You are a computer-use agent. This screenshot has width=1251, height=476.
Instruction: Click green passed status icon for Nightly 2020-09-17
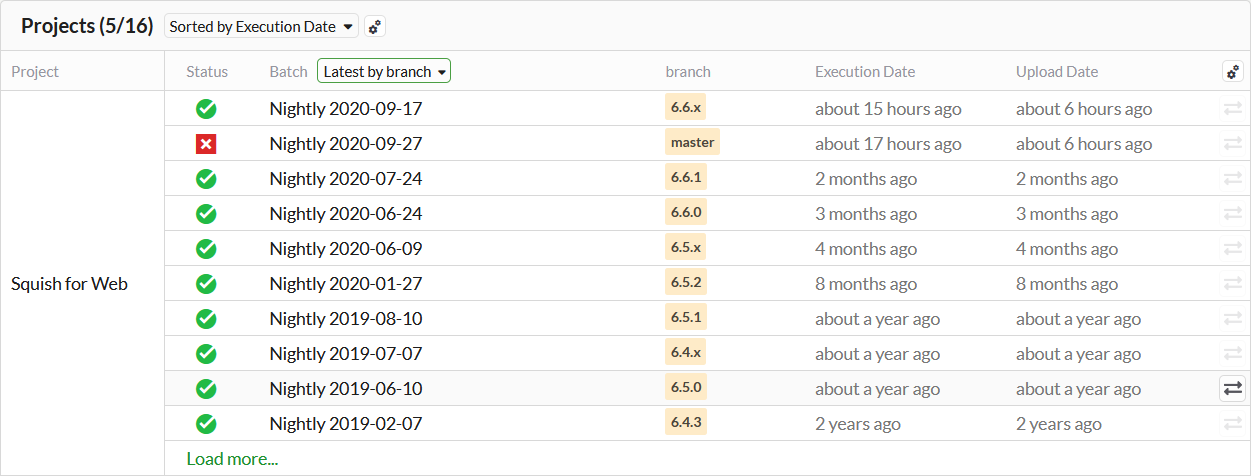coord(206,109)
